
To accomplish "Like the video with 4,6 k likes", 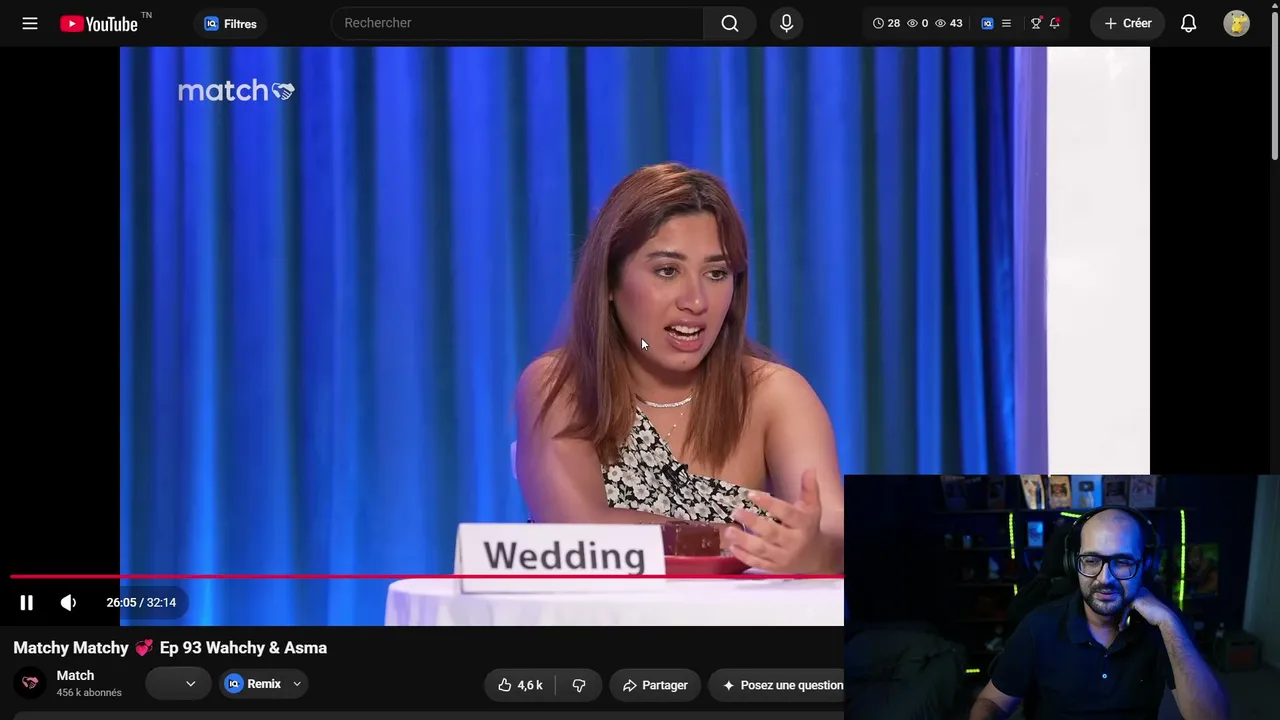I will (521, 685).
